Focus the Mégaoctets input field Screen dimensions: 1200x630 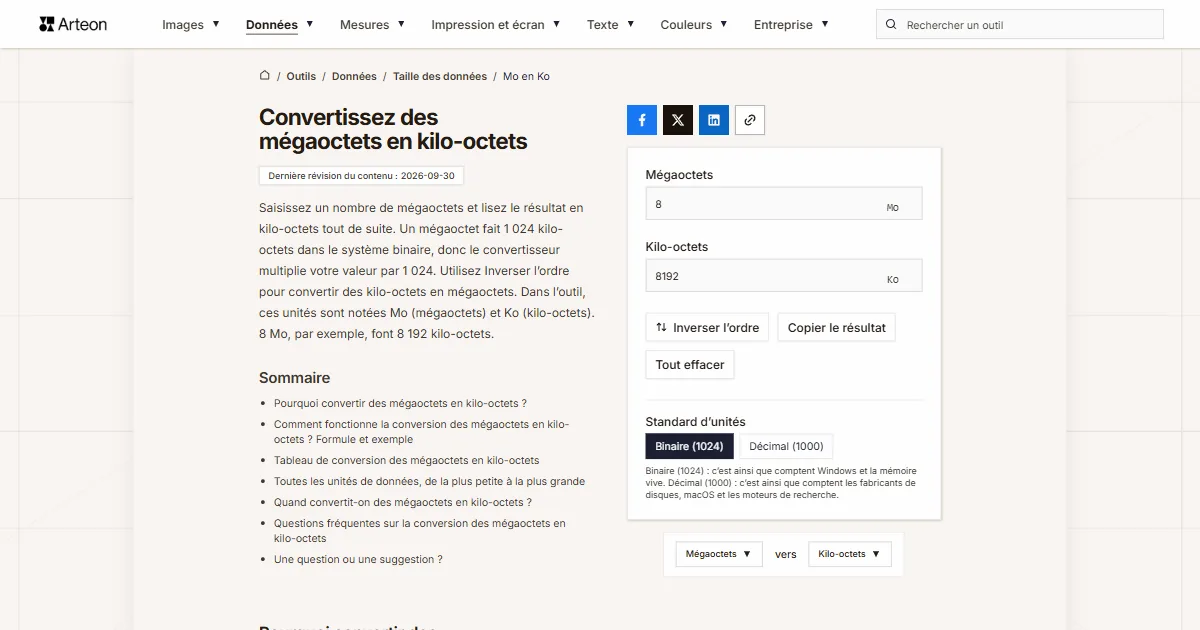tap(784, 204)
